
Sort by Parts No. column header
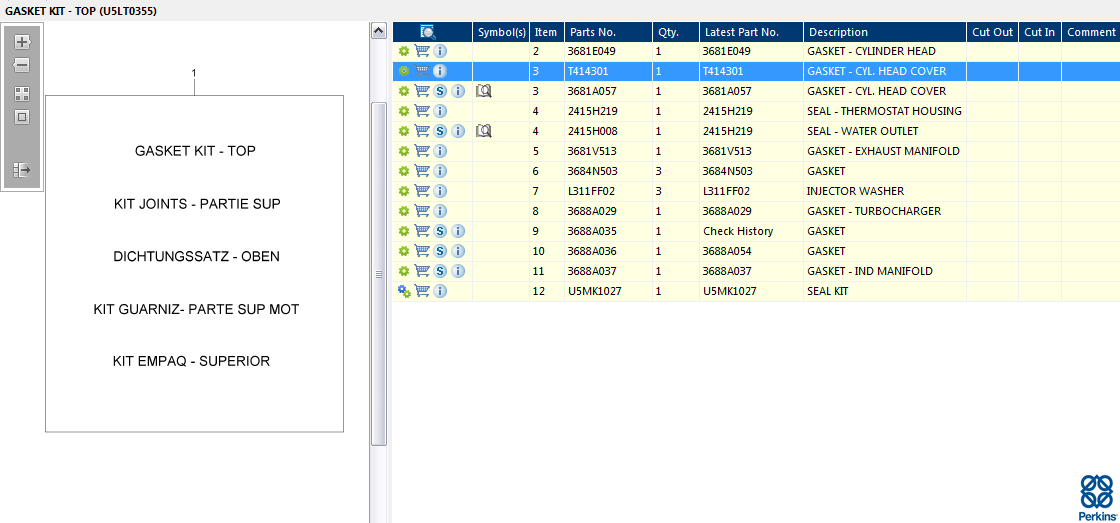(608, 32)
